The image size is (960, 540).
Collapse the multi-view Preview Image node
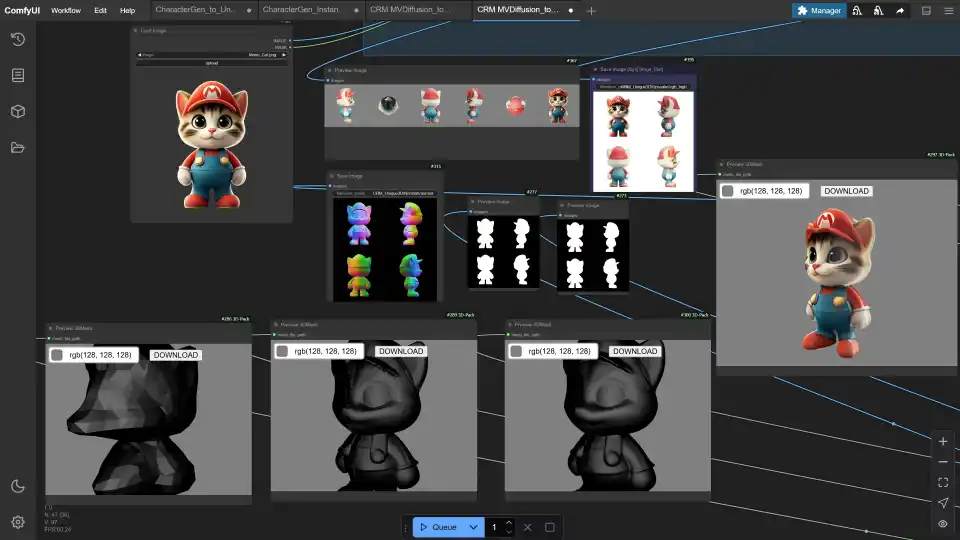coord(329,70)
